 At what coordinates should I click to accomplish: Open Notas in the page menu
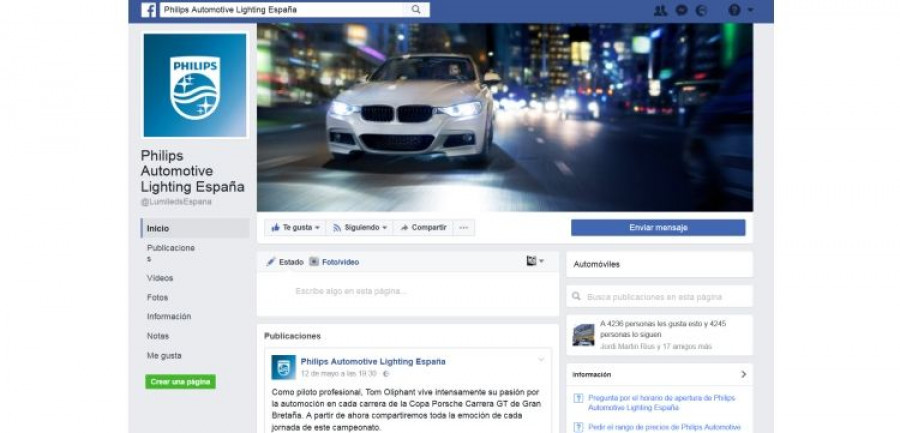158,336
